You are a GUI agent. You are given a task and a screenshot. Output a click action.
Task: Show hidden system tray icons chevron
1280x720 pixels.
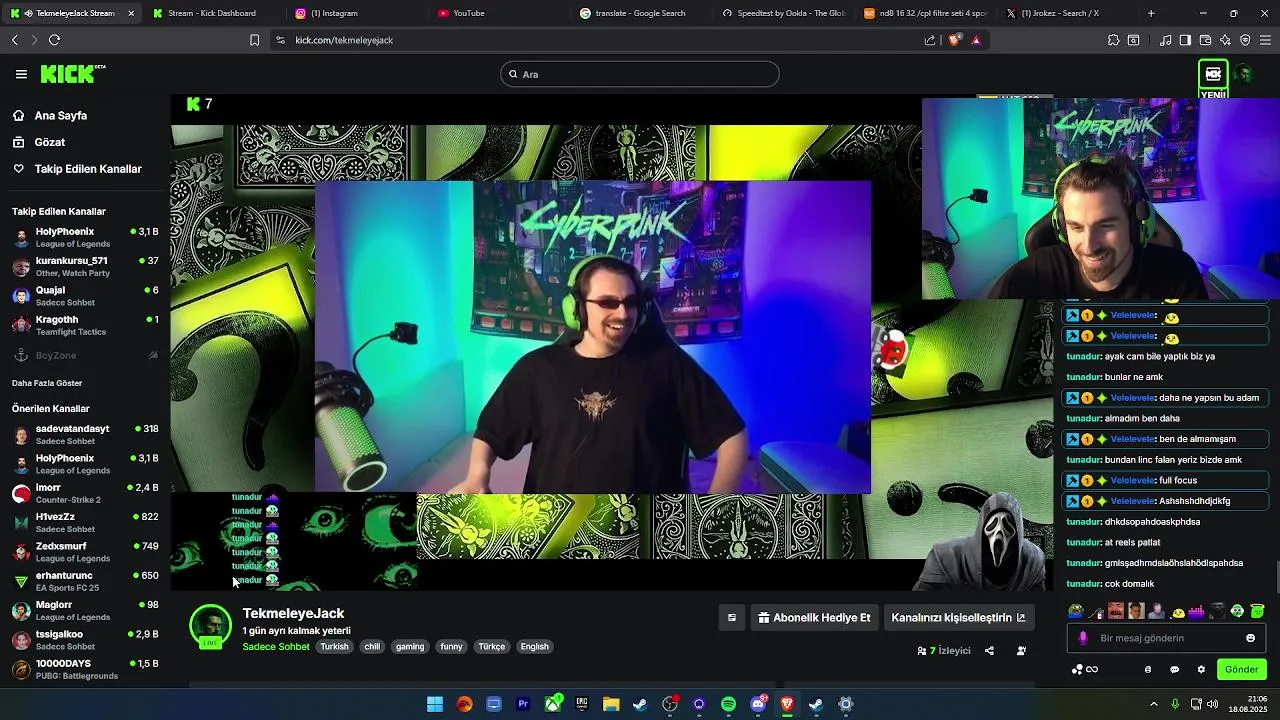[x=1153, y=704]
